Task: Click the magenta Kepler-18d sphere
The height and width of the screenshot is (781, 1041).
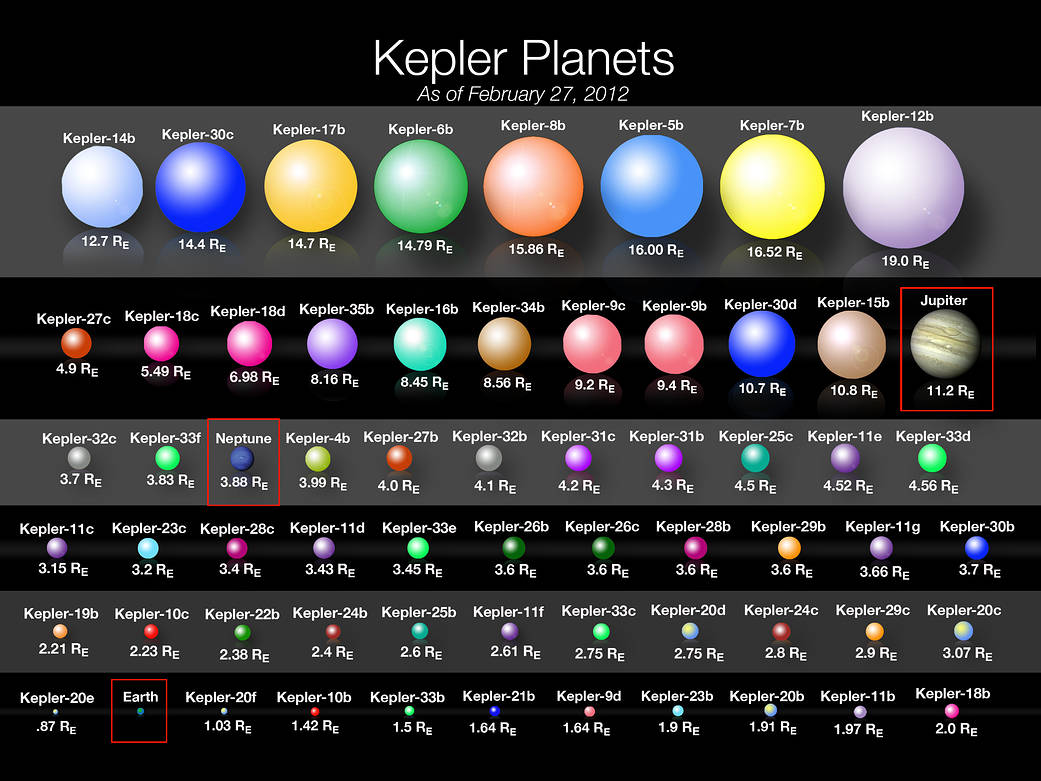Action: click(x=250, y=343)
